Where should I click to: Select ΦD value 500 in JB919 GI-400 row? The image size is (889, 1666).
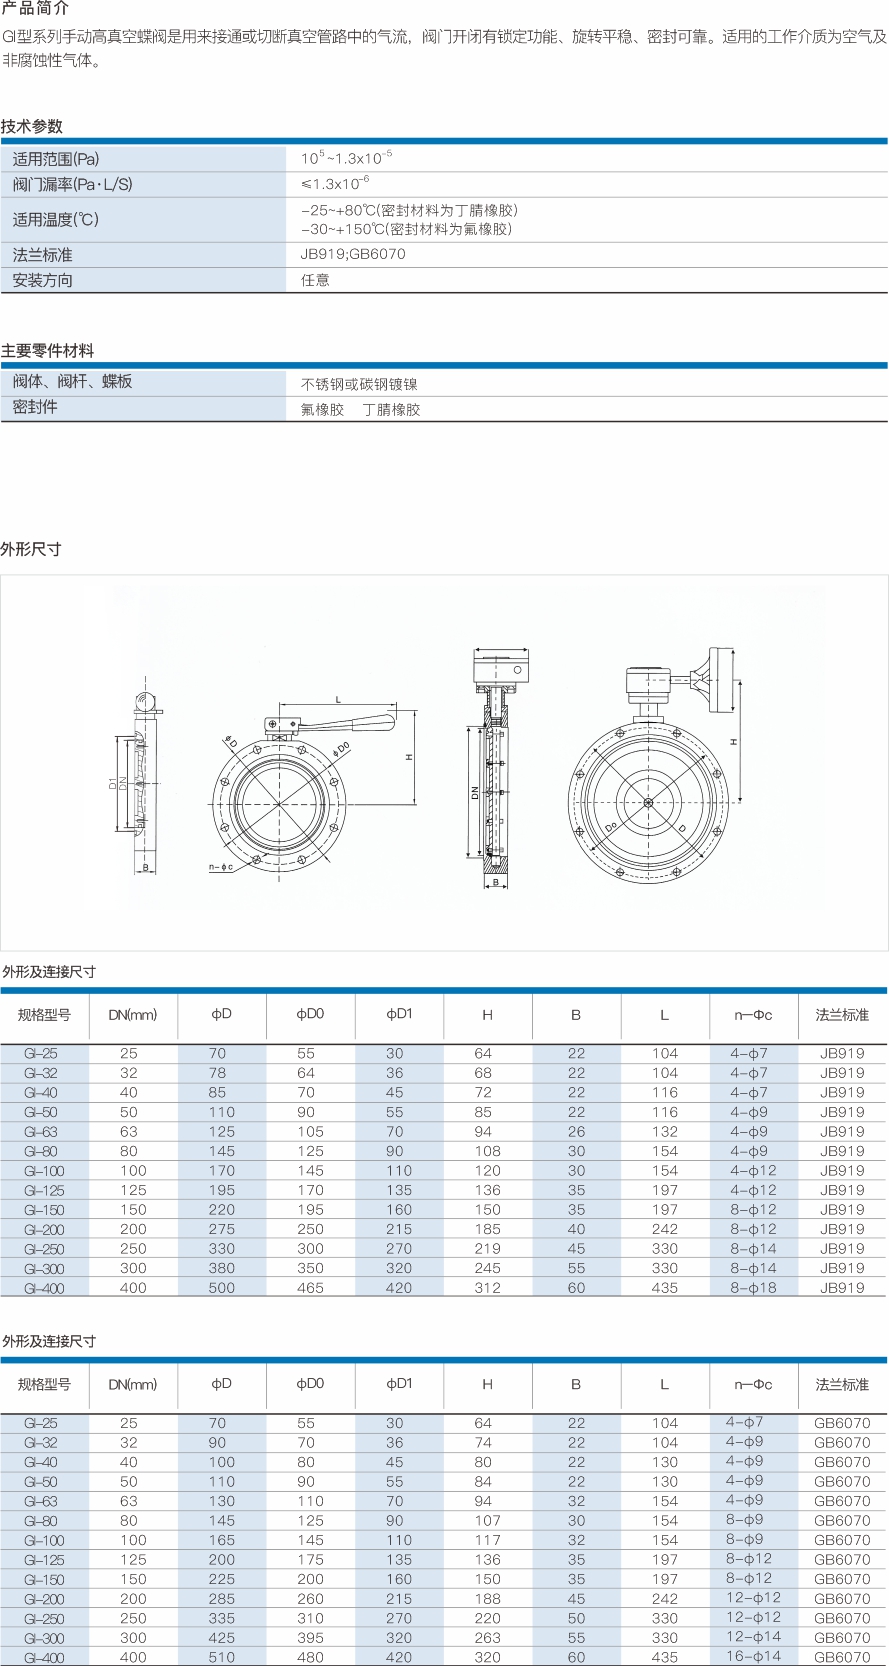[221, 1288]
